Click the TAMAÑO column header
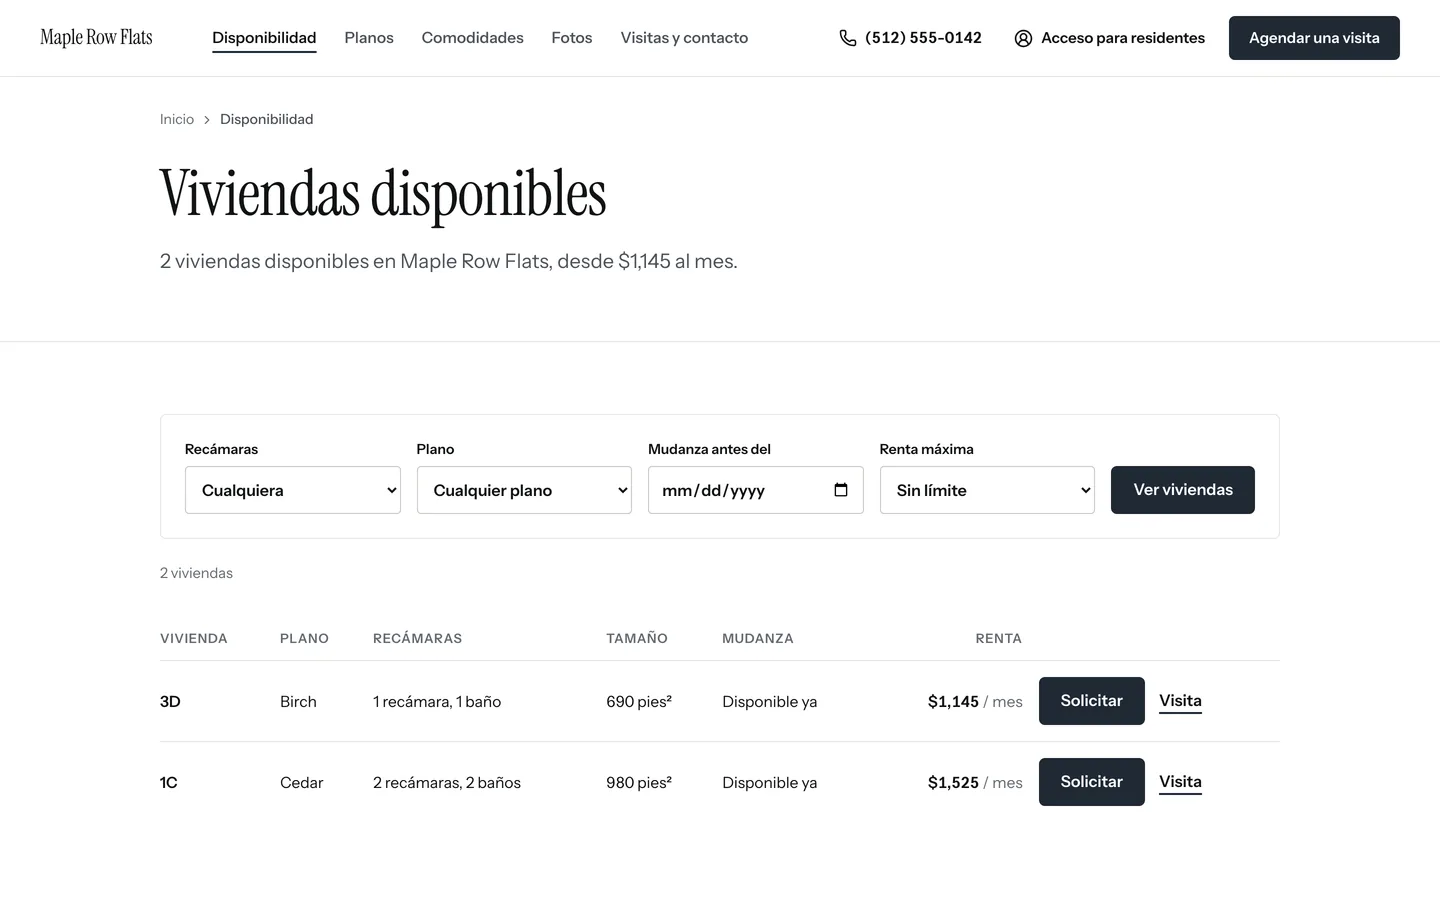 [x=637, y=638]
